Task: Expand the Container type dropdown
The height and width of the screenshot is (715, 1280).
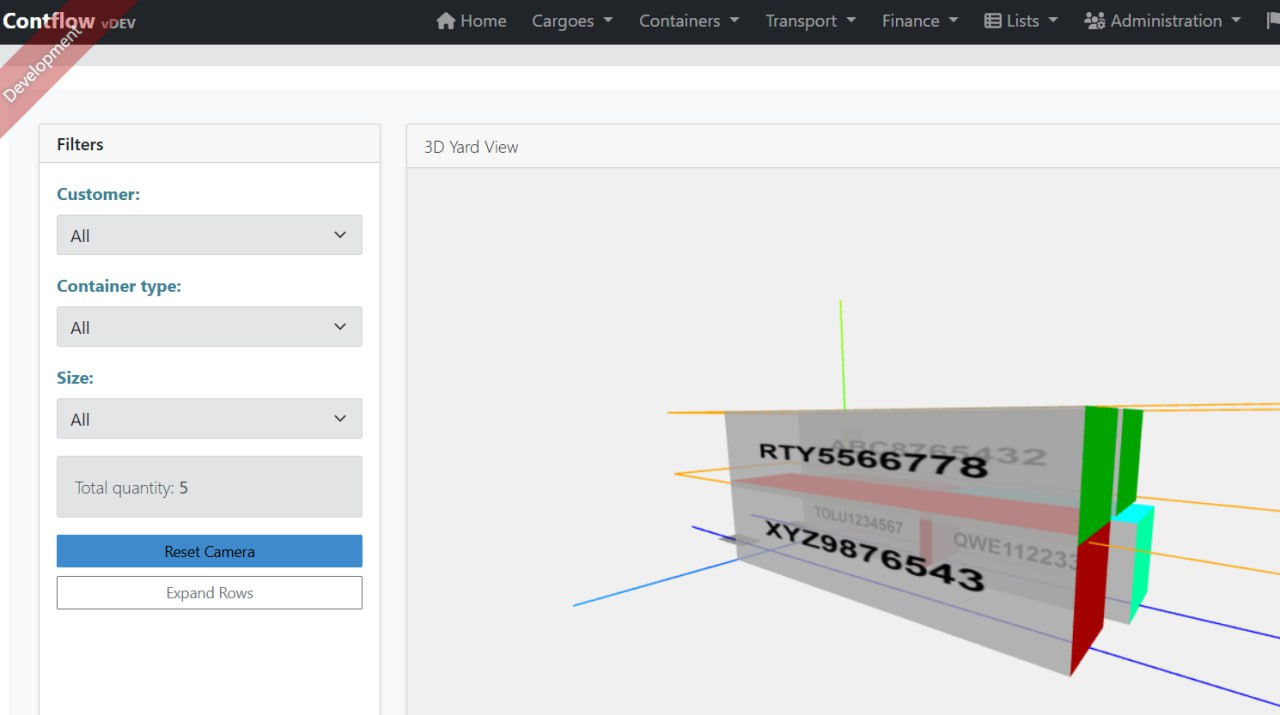Action: coord(209,327)
